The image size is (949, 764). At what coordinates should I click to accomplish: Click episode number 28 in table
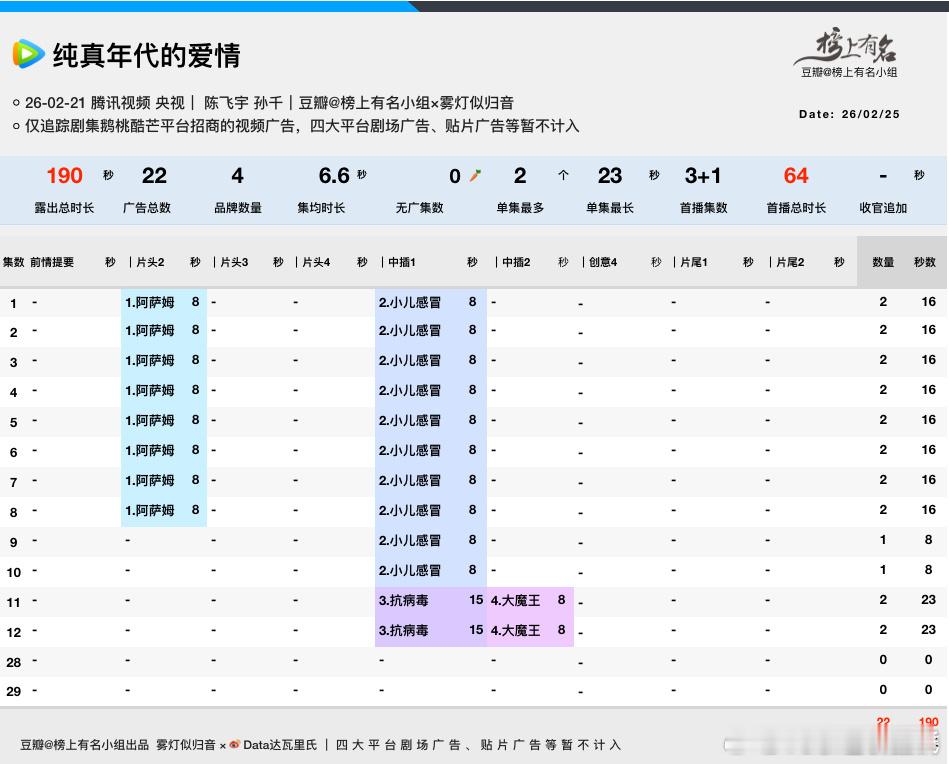13,662
